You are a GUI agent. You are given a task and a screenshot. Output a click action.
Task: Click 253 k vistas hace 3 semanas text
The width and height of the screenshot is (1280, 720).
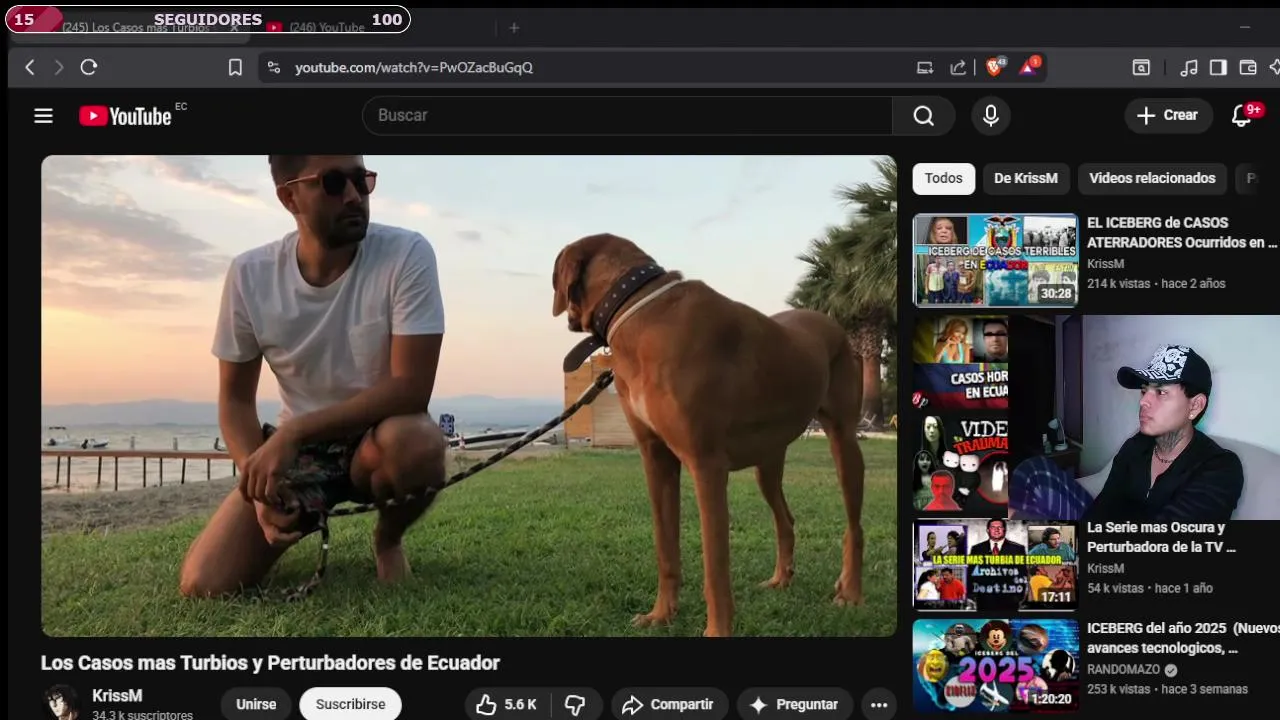1167,689
